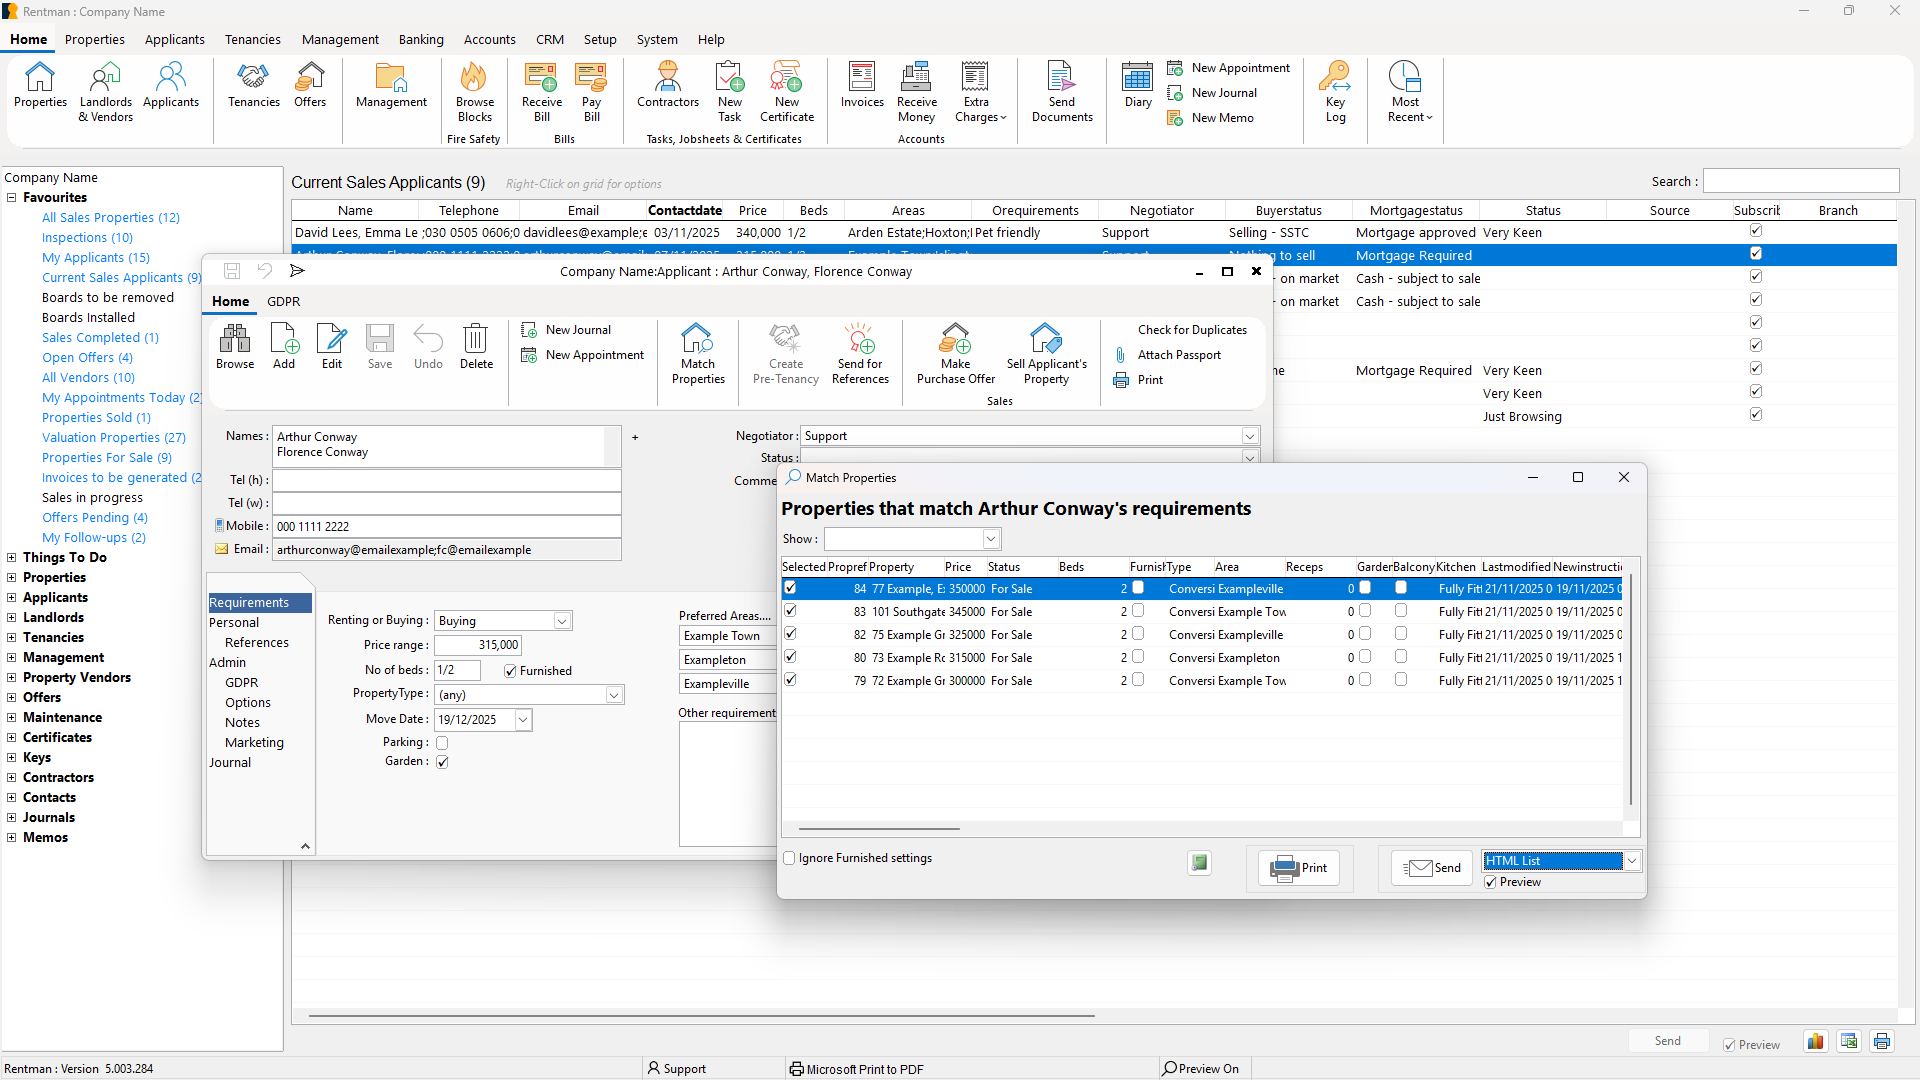Open Match Properties for the applicant

[697, 353]
